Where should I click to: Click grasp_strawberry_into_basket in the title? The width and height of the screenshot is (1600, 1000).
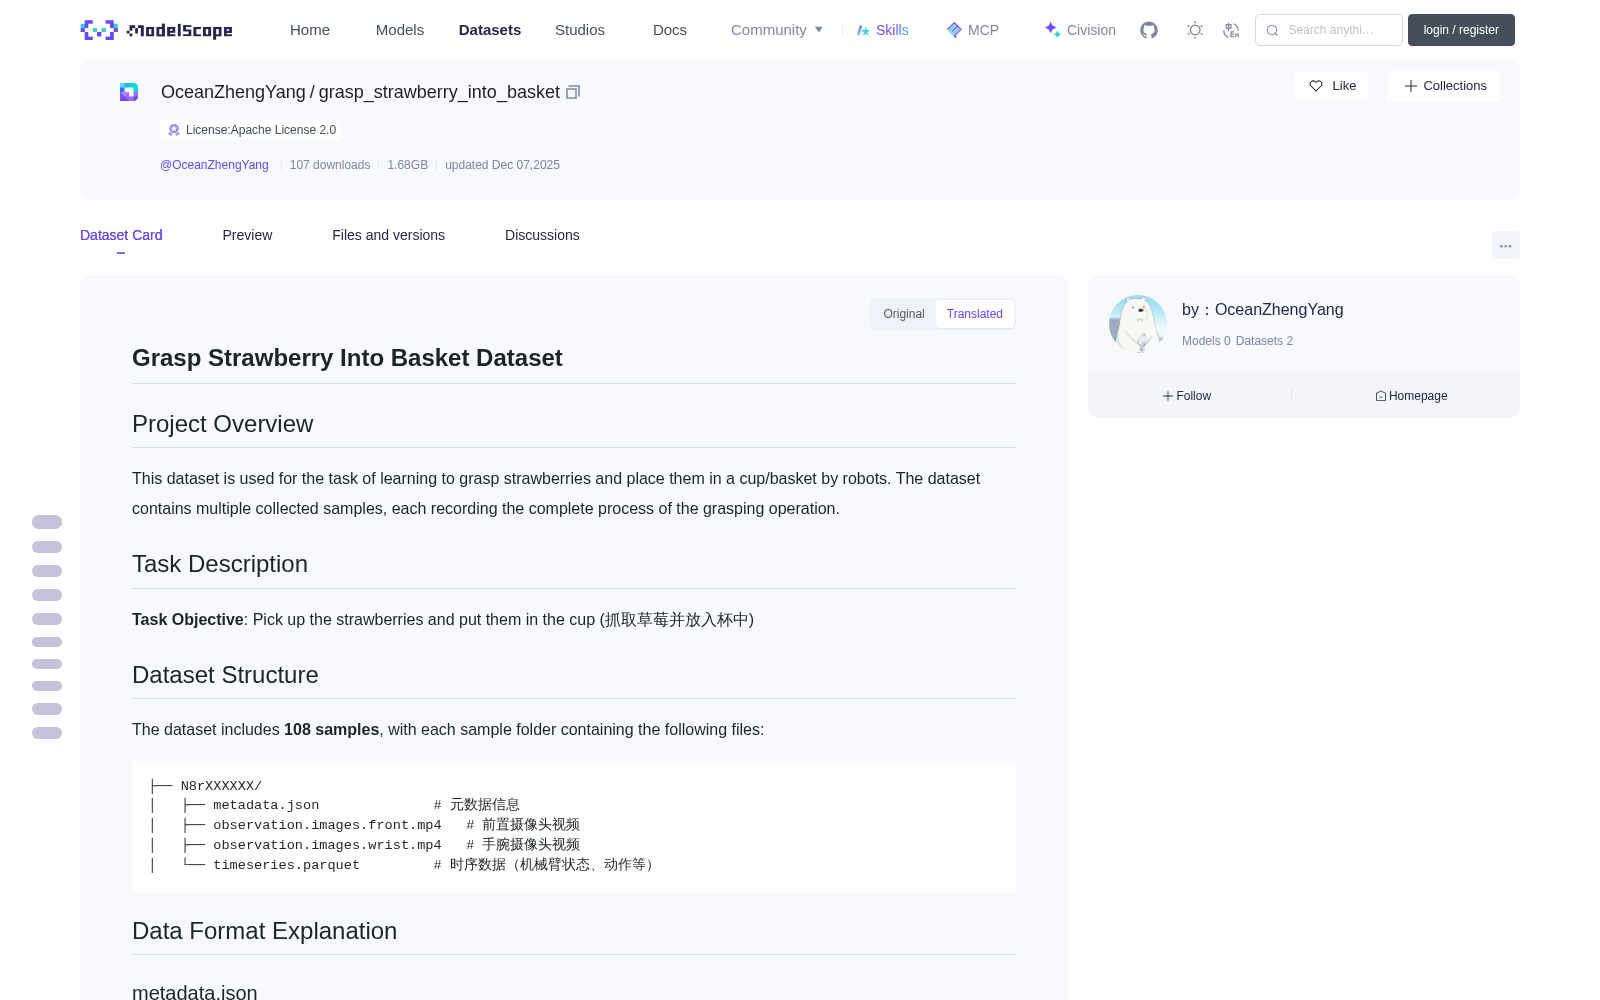click(x=439, y=92)
